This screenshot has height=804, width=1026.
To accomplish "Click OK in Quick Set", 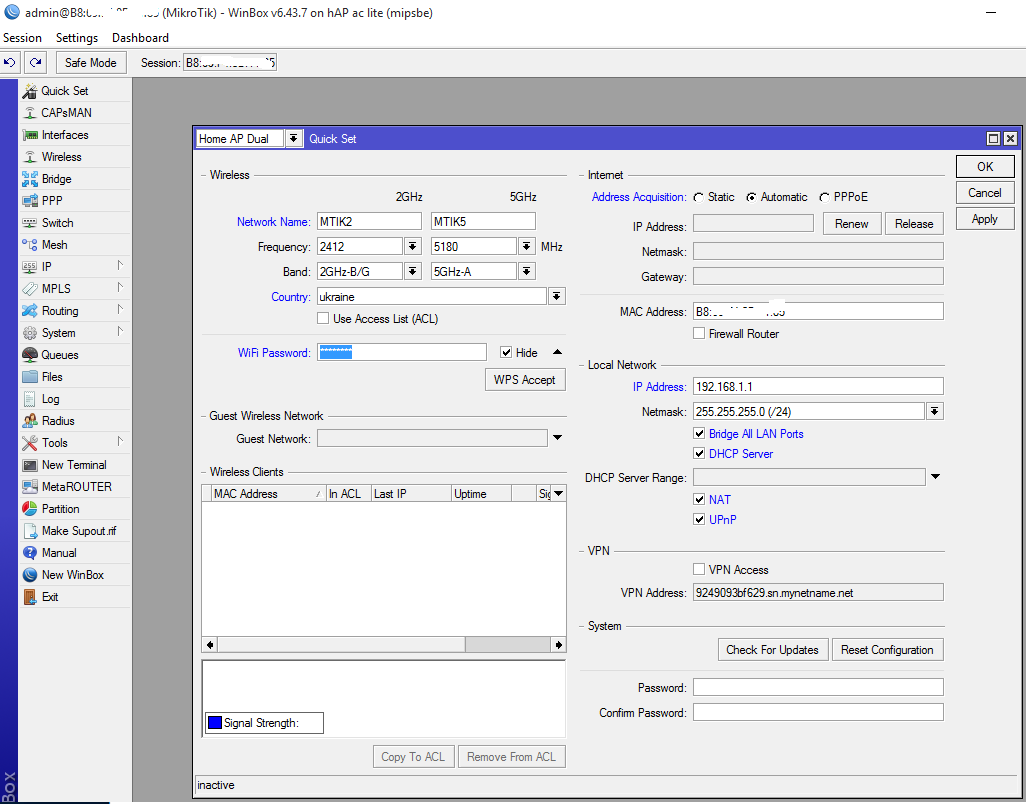I will (985, 167).
